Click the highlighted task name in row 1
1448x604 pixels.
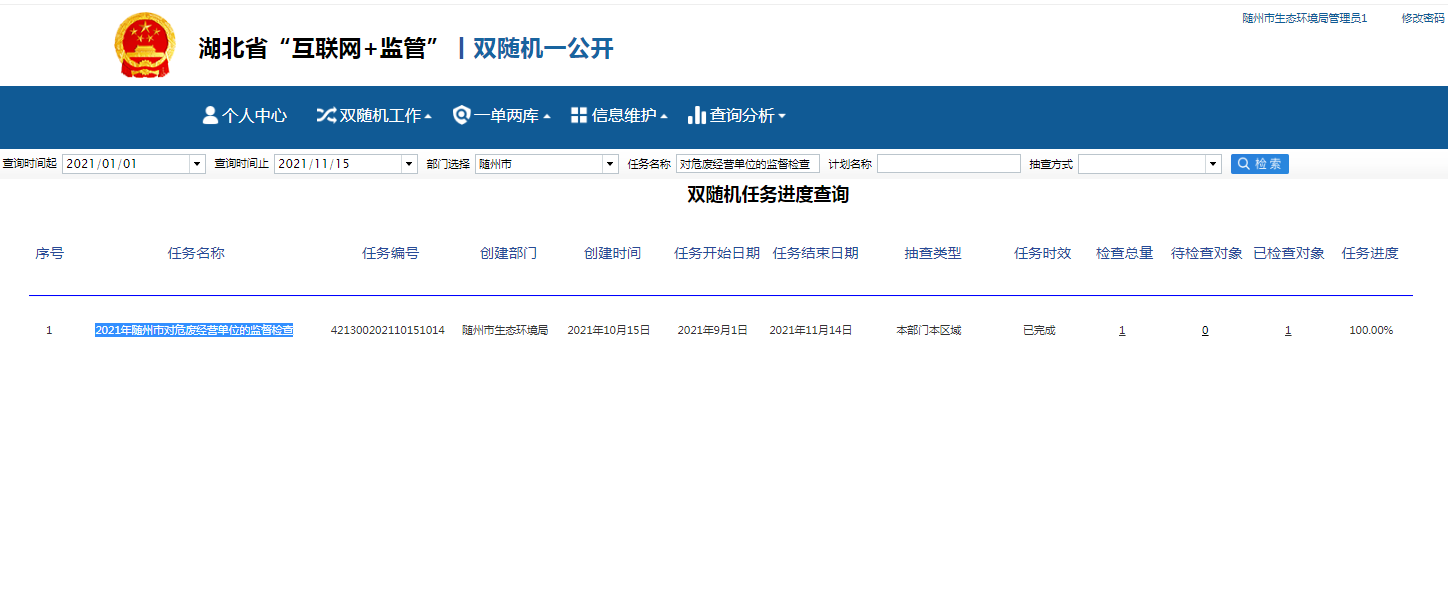click(x=194, y=330)
